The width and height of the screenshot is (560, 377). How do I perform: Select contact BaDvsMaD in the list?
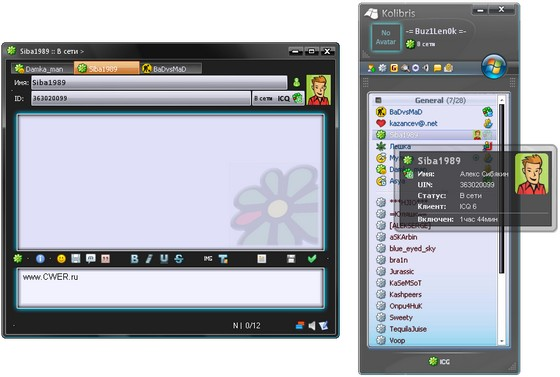(x=434, y=112)
